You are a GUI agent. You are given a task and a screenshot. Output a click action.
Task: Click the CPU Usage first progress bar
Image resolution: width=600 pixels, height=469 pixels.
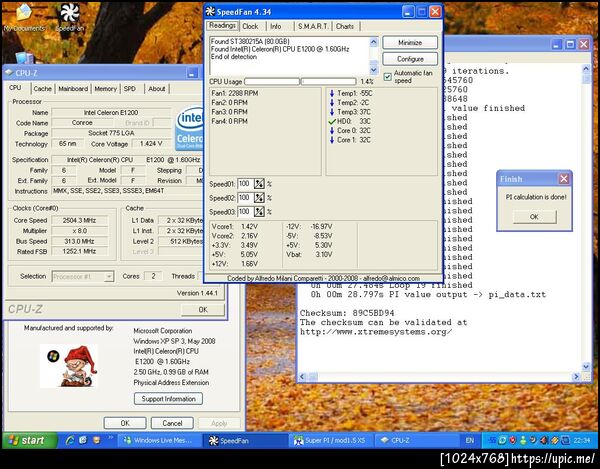(272, 81)
